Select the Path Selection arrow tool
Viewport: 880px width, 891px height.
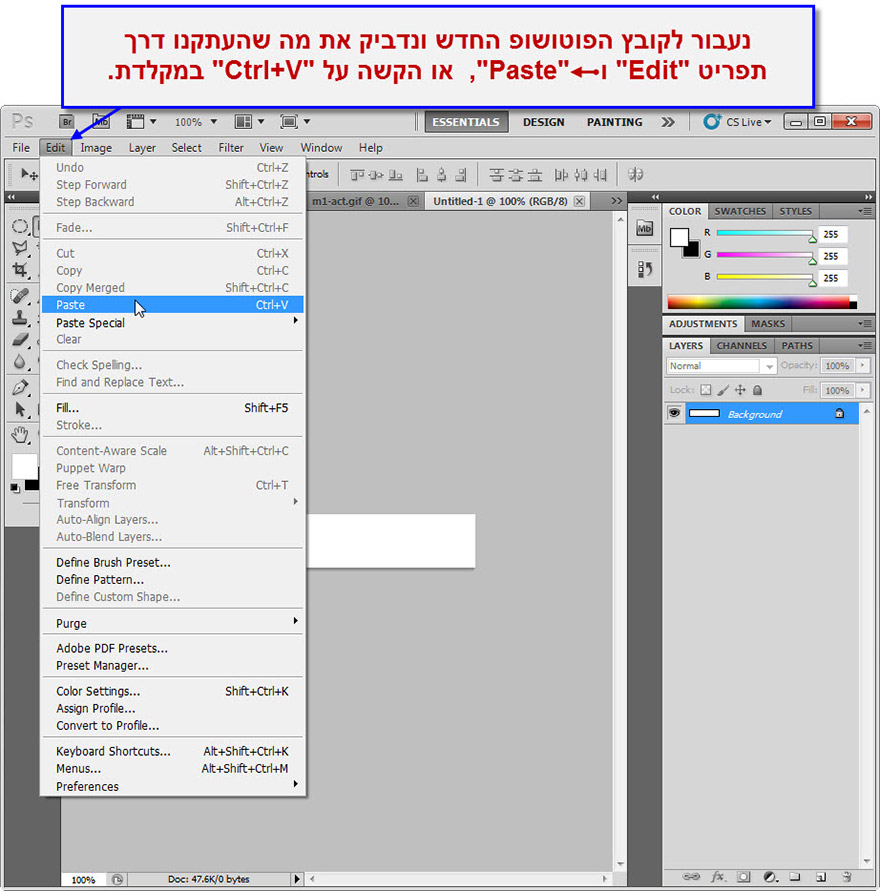click(20, 409)
